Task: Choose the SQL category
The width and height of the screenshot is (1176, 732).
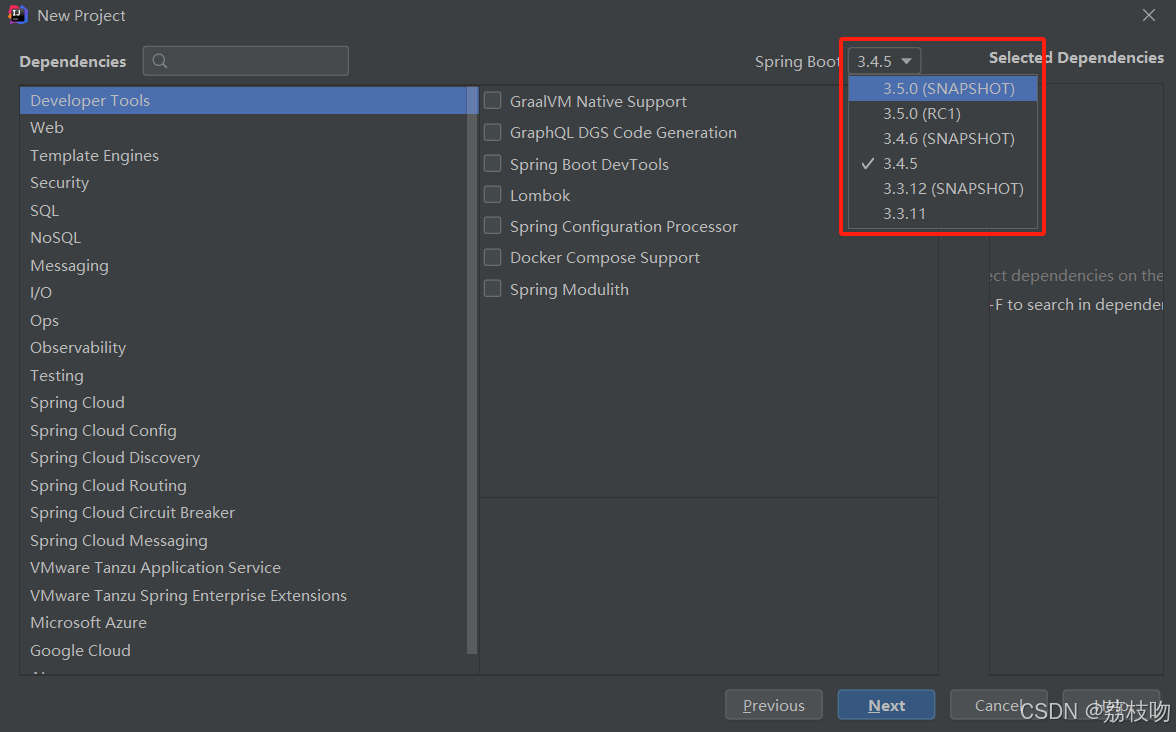Action: 244,211
